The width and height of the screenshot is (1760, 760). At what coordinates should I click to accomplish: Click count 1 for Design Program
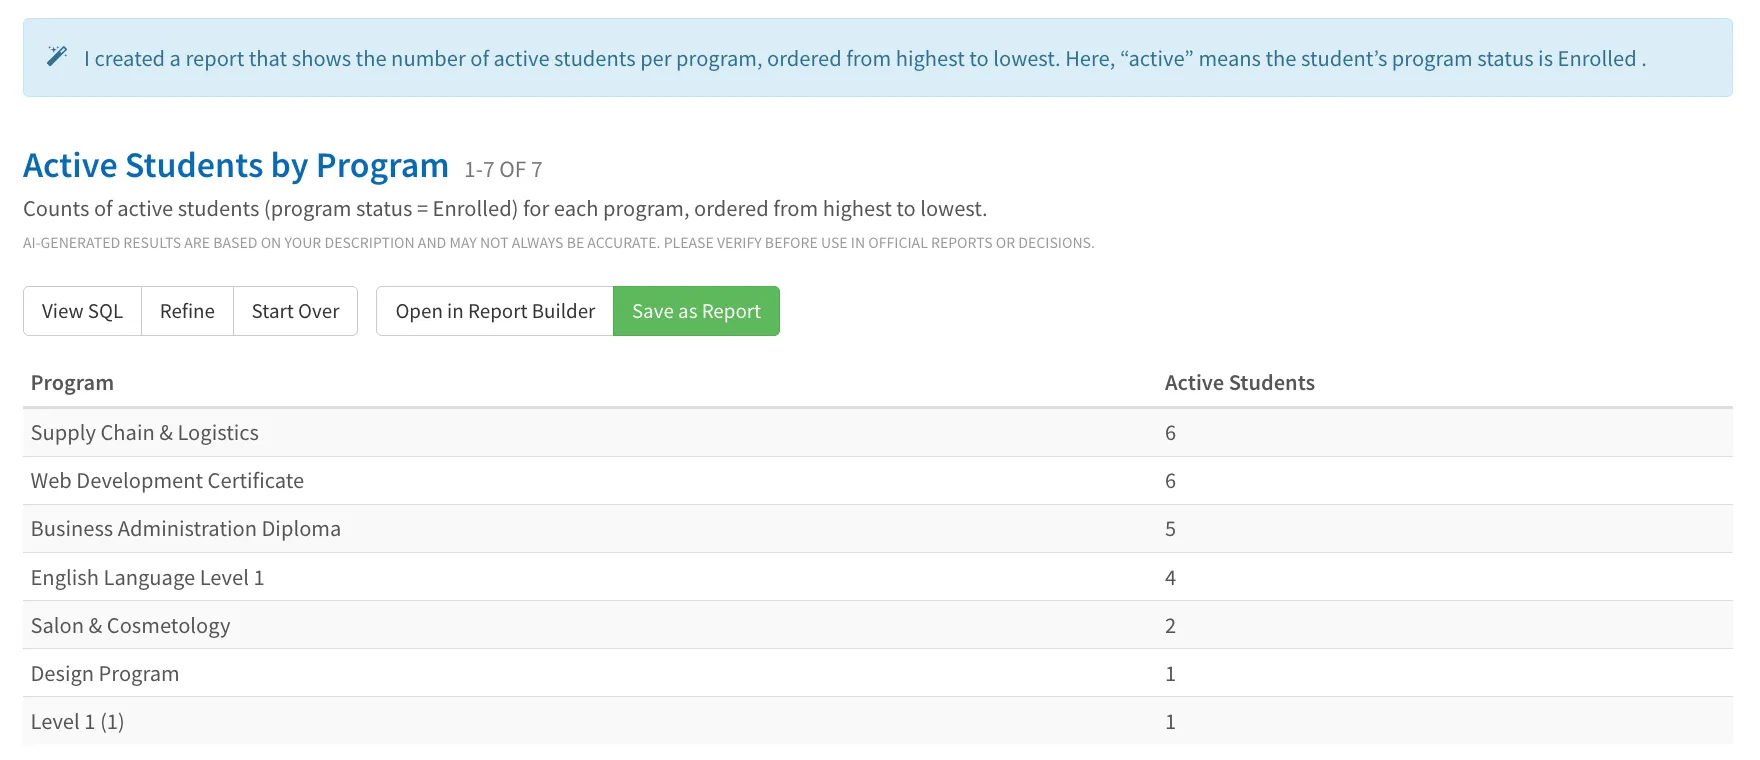tap(1170, 674)
